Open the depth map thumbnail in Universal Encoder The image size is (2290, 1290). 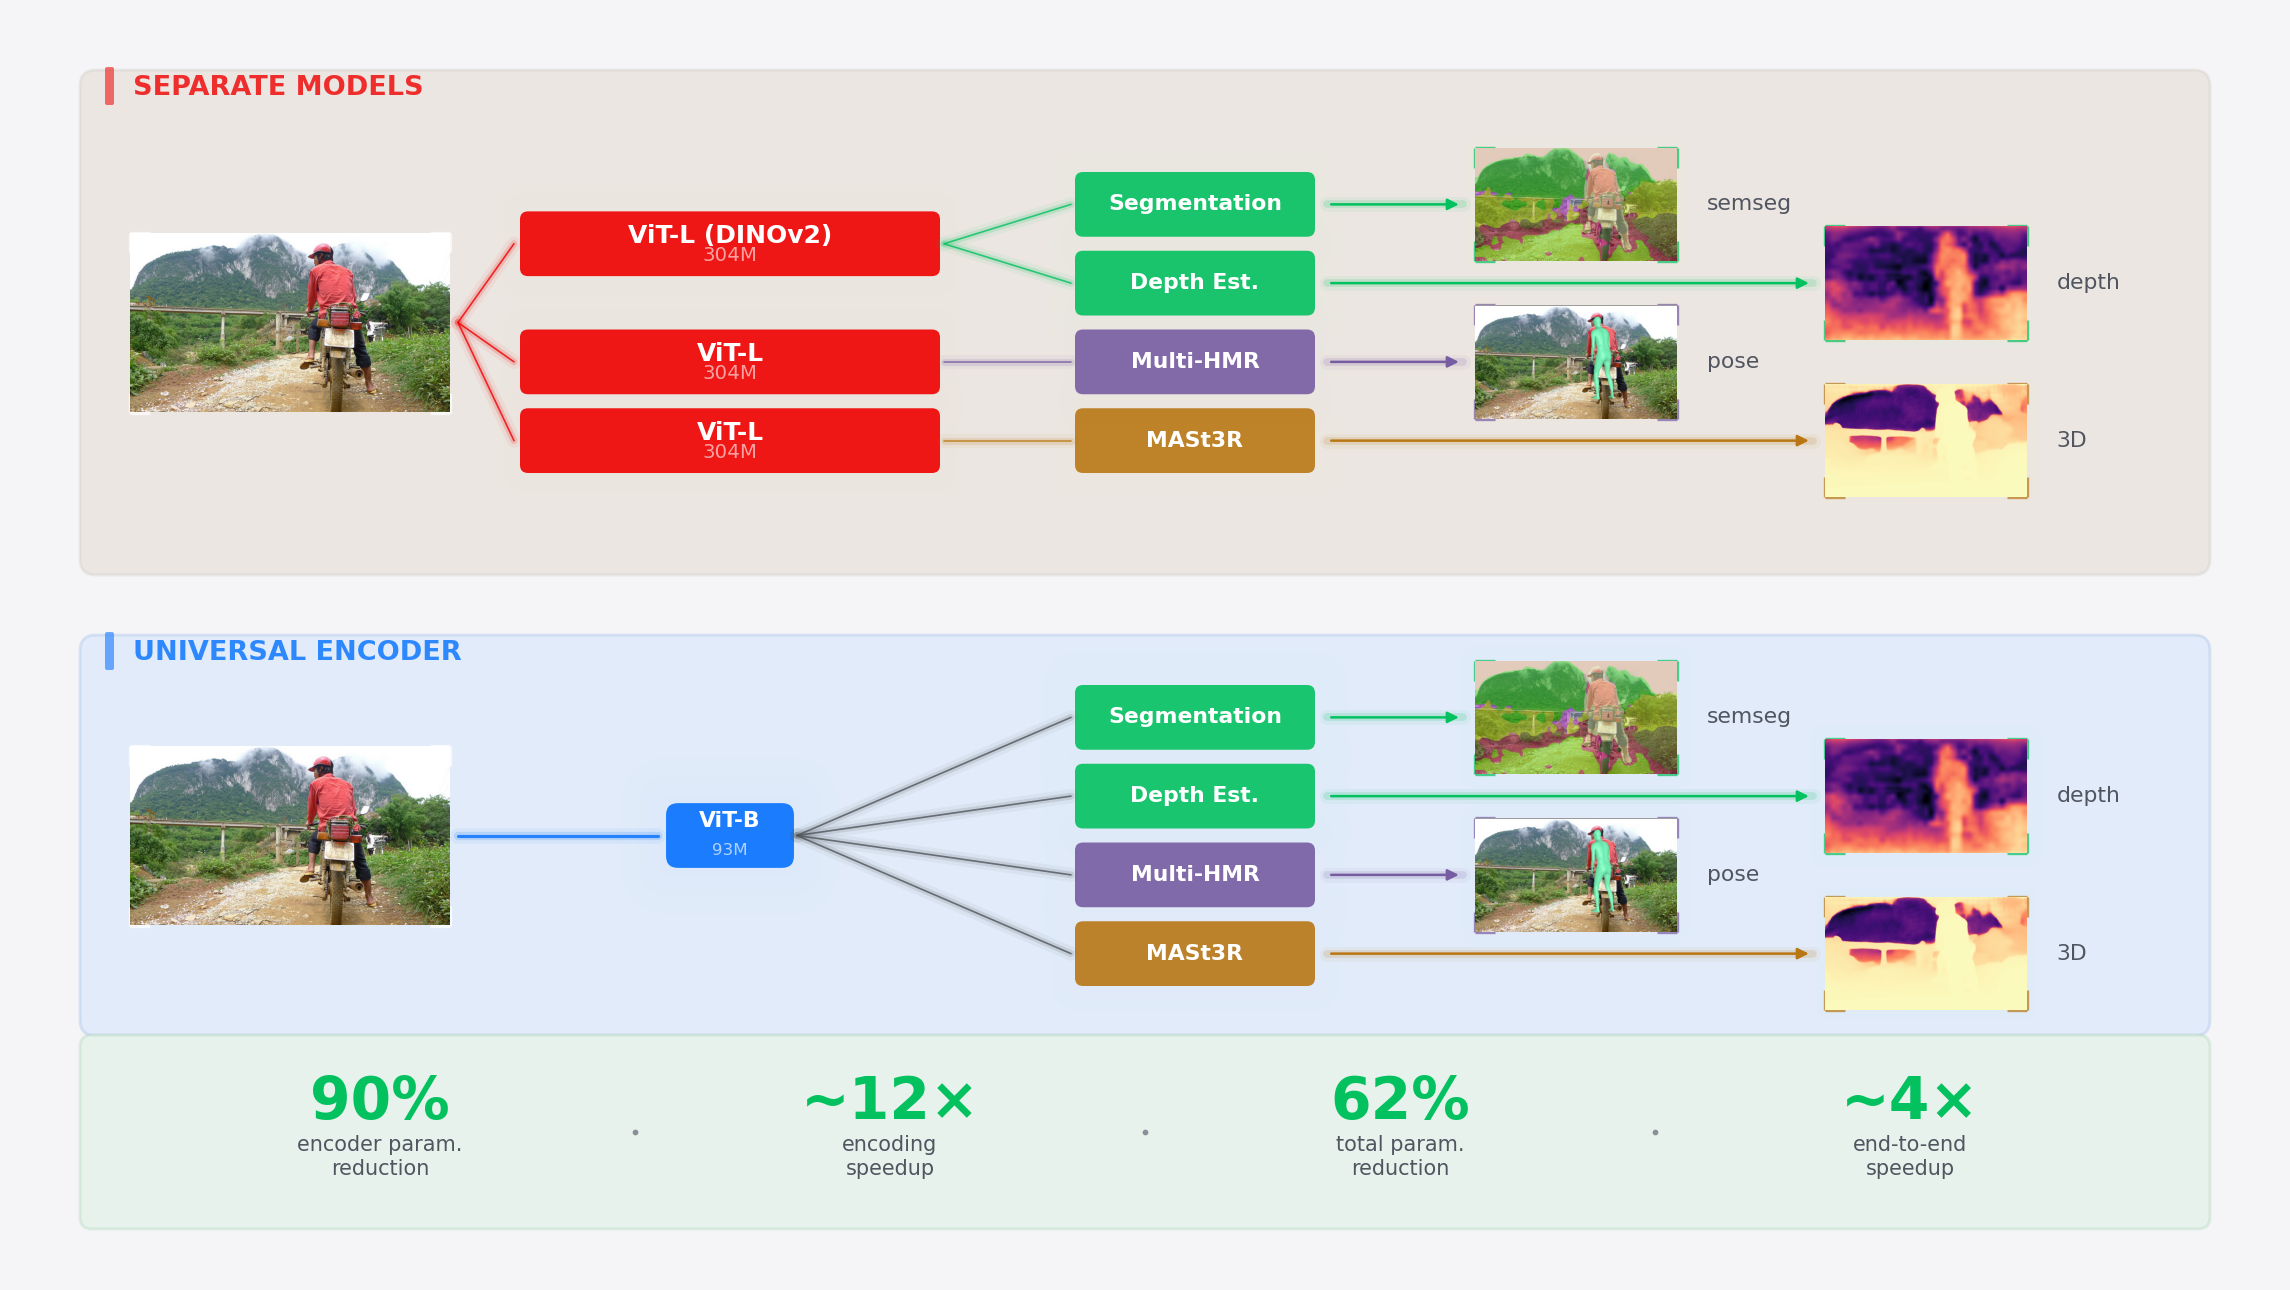pos(1926,796)
